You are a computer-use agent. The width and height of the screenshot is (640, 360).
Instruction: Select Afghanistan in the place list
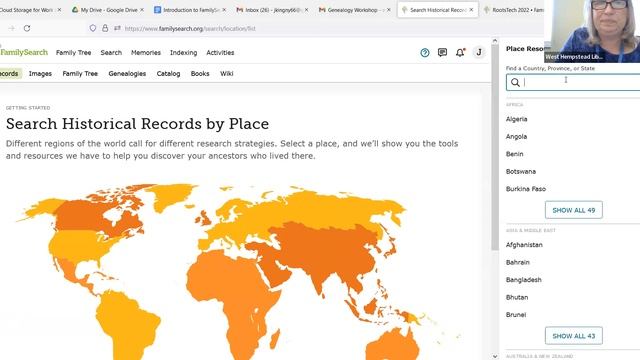[x=524, y=245]
